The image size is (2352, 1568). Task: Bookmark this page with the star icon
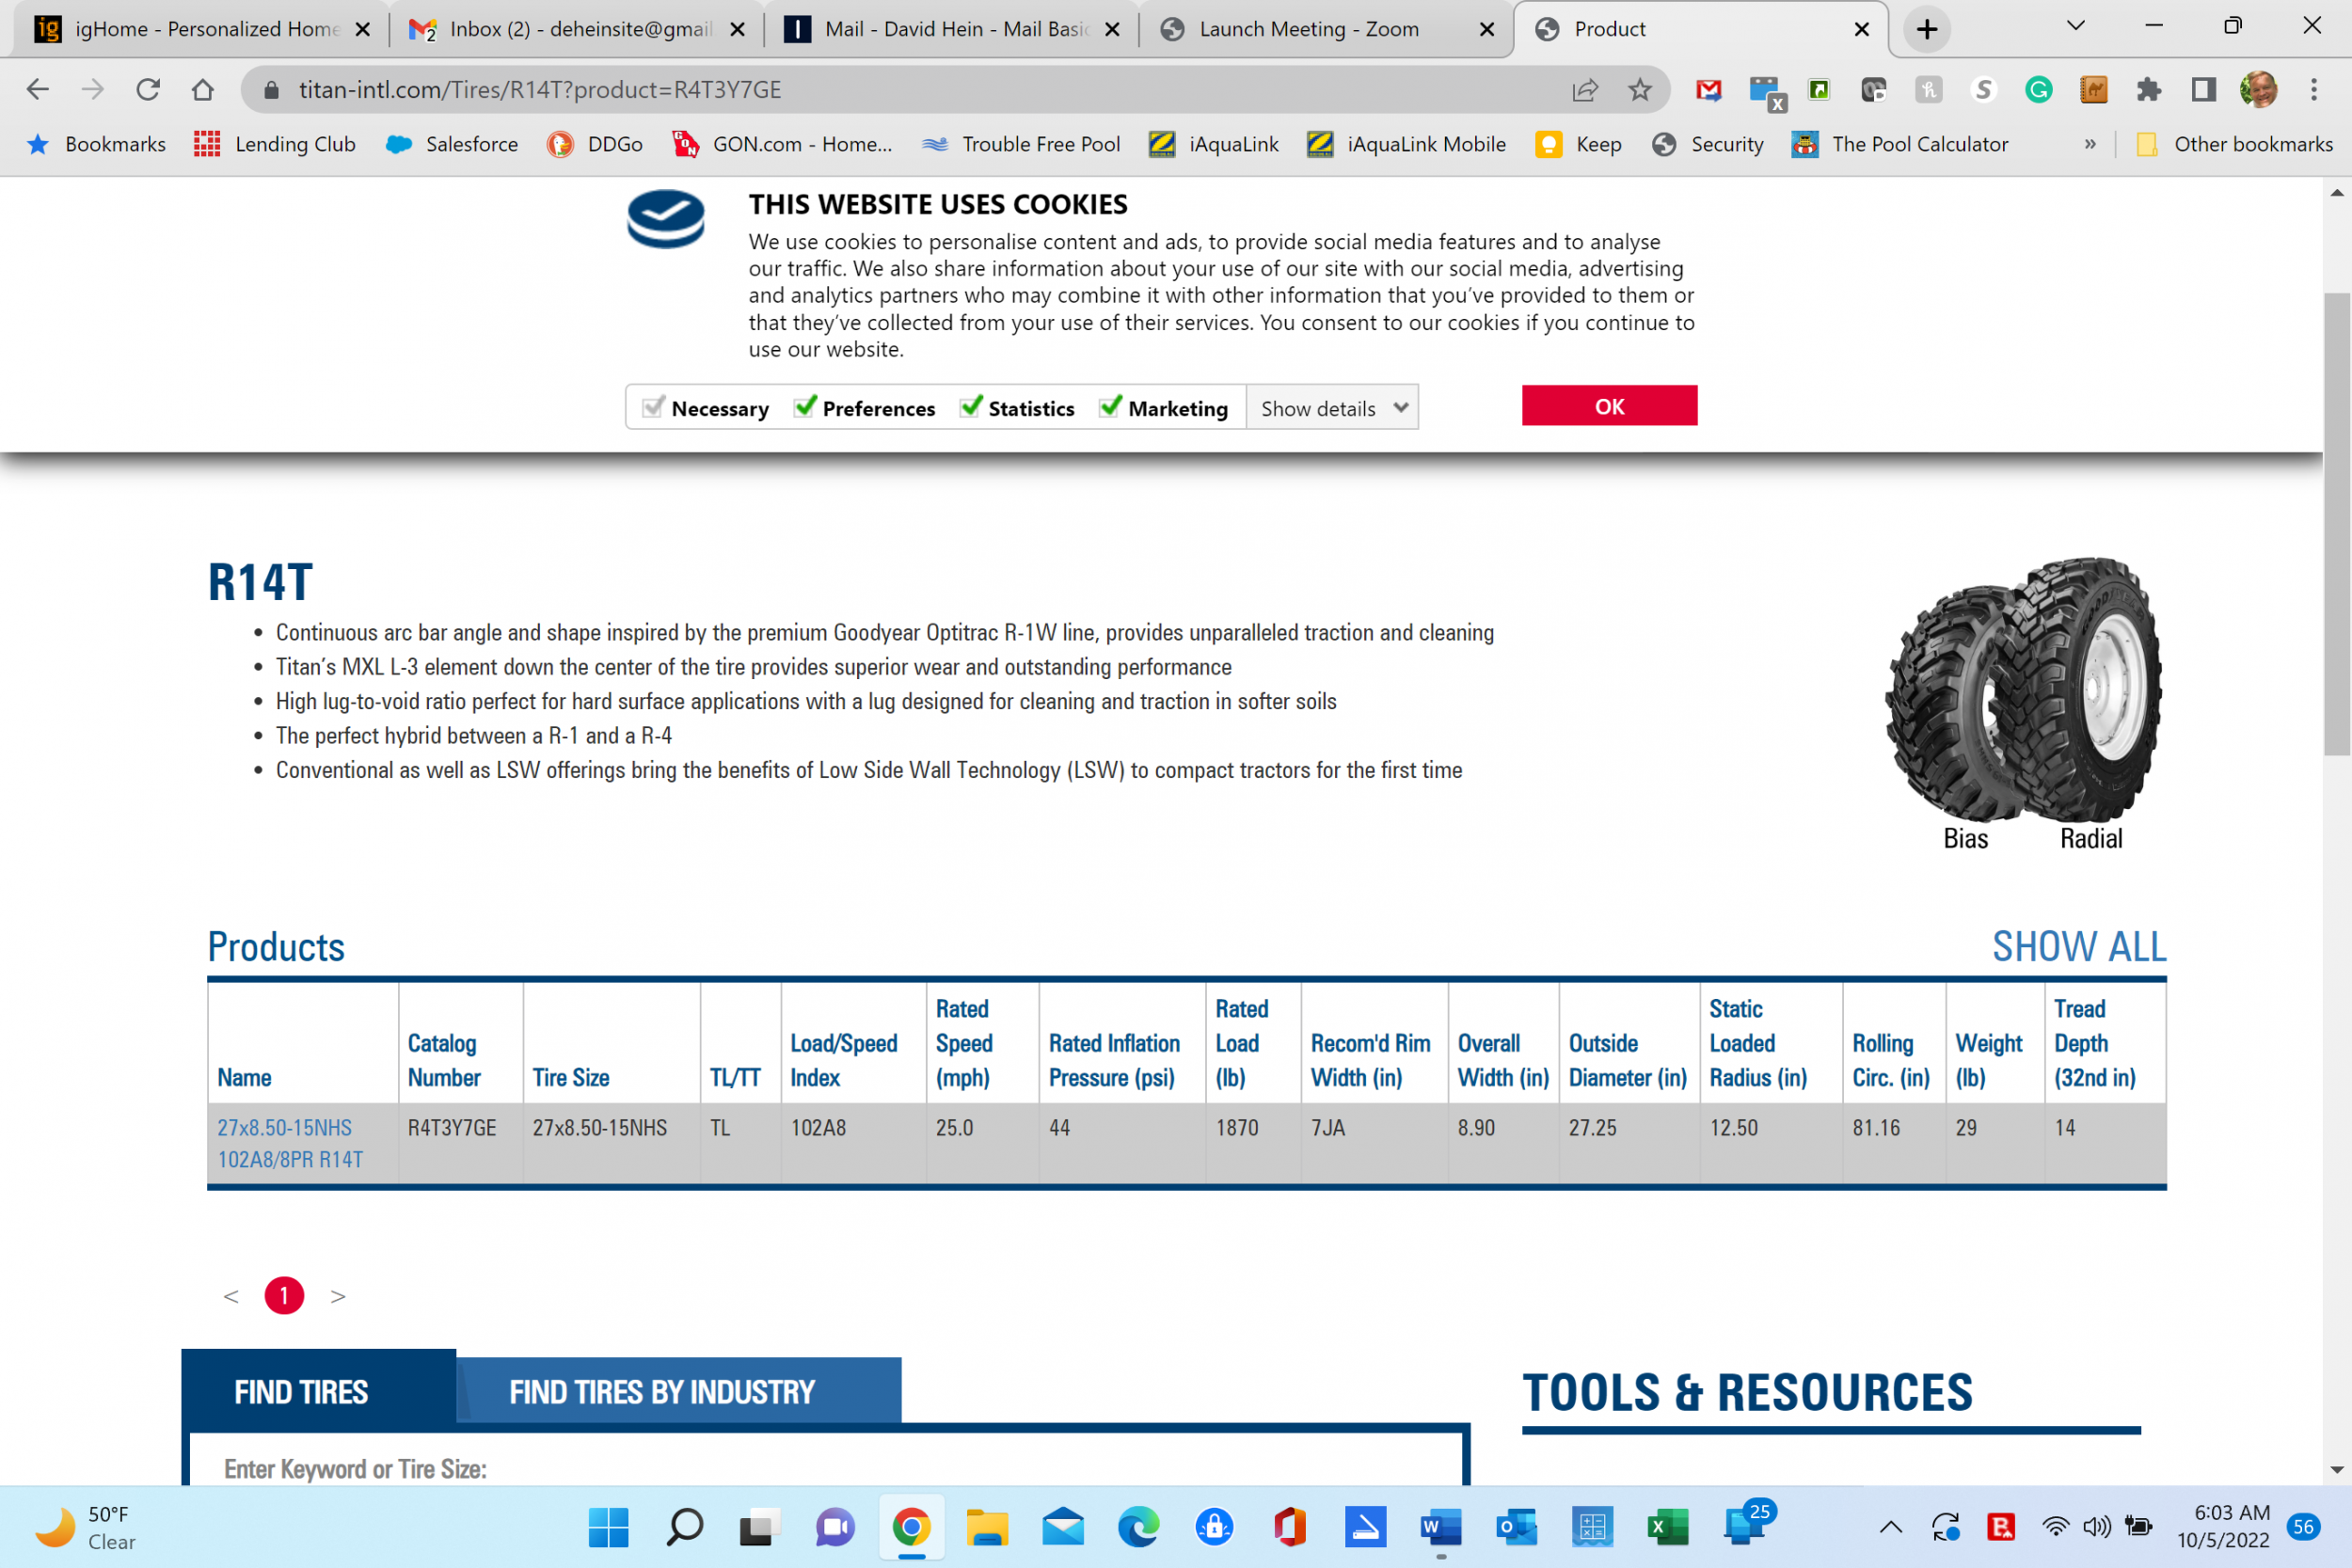(x=1640, y=90)
